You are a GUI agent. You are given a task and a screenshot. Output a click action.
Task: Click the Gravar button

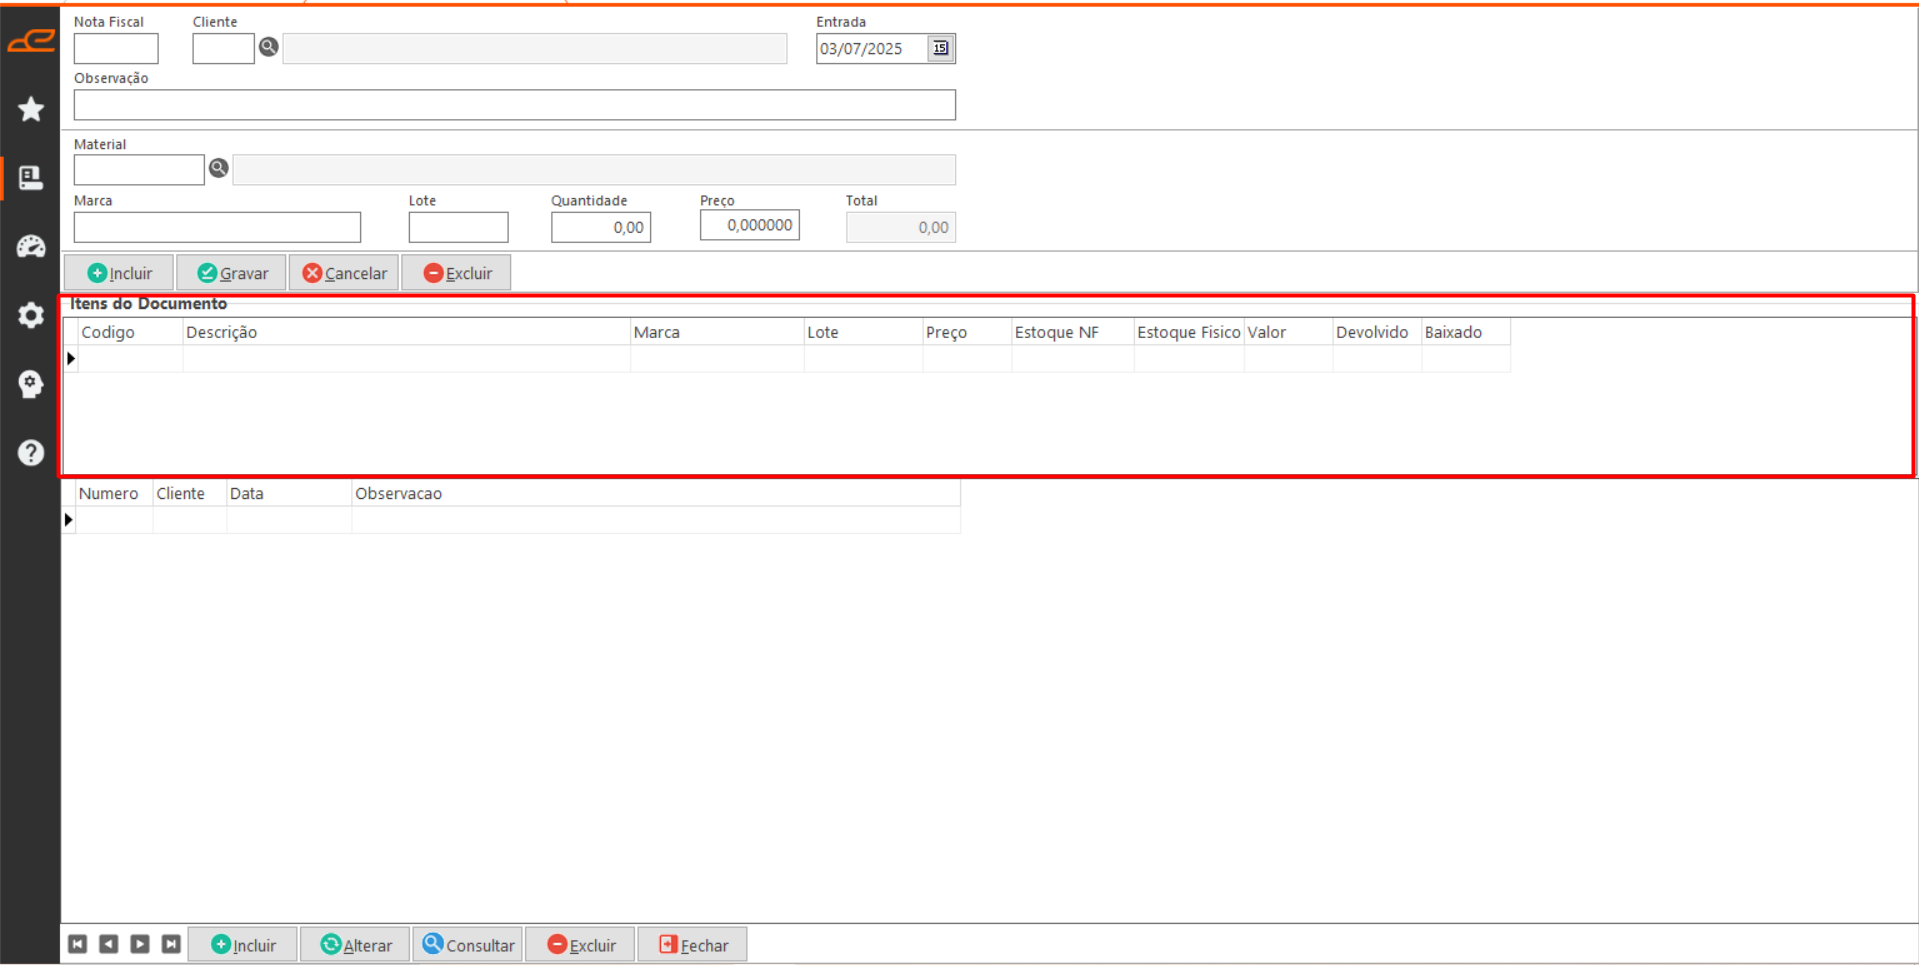[232, 273]
